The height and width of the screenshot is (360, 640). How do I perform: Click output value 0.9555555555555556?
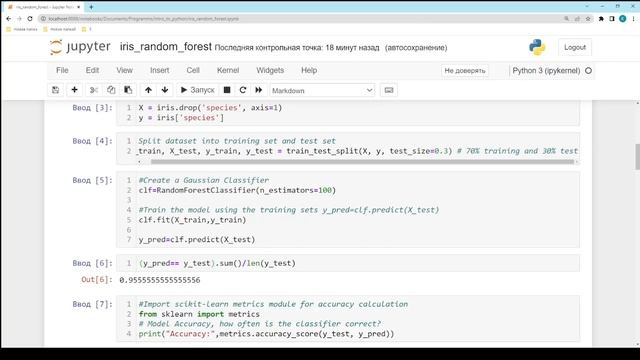pyautogui.click(x=160, y=280)
